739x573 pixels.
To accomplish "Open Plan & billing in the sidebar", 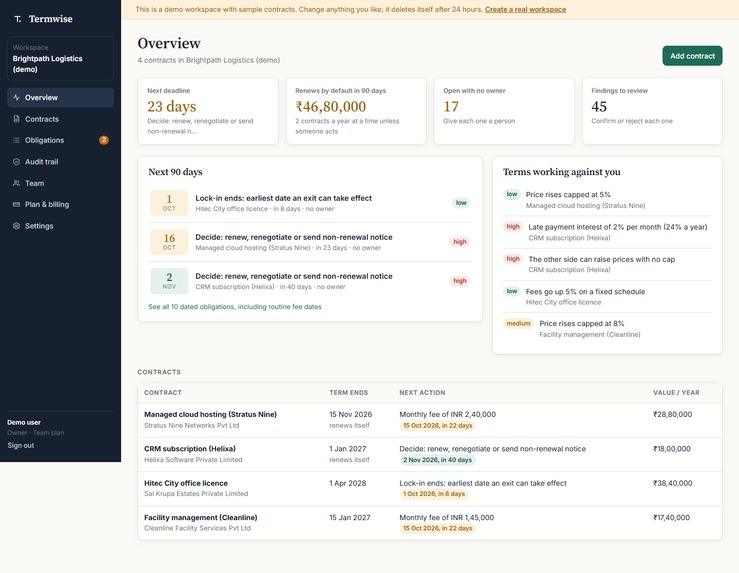I will click(x=60, y=205).
